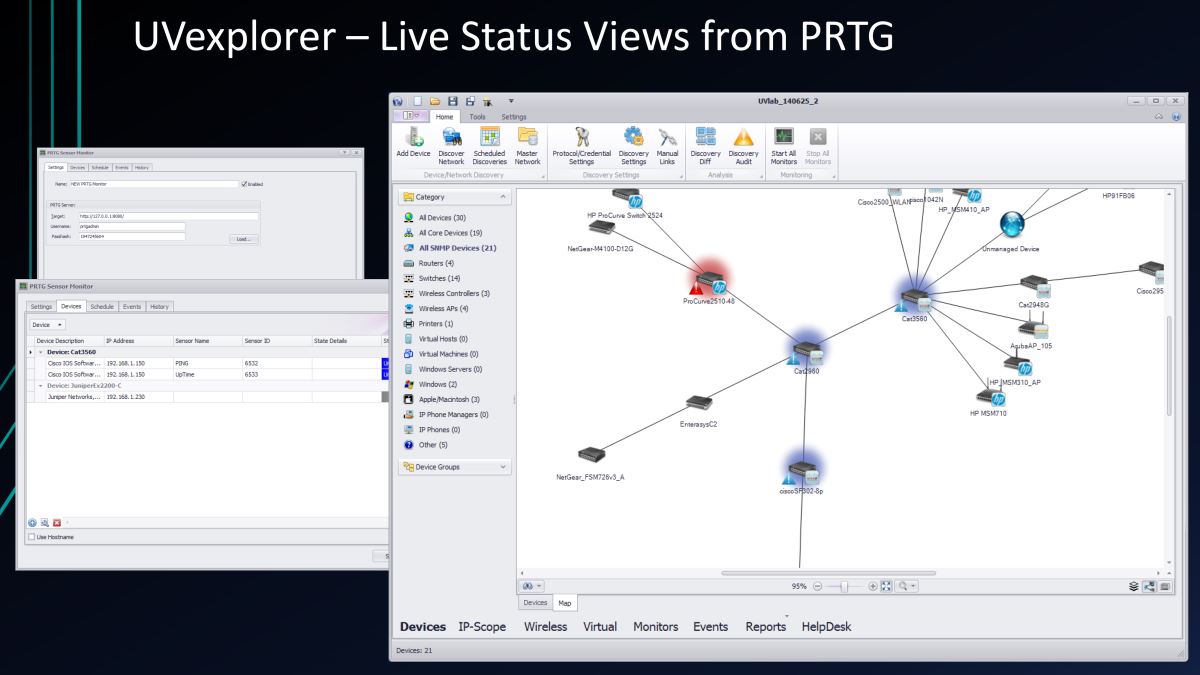The height and width of the screenshot is (675, 1200).
Task: Click the map horizontal scrollbar
Action: point(828,573)
